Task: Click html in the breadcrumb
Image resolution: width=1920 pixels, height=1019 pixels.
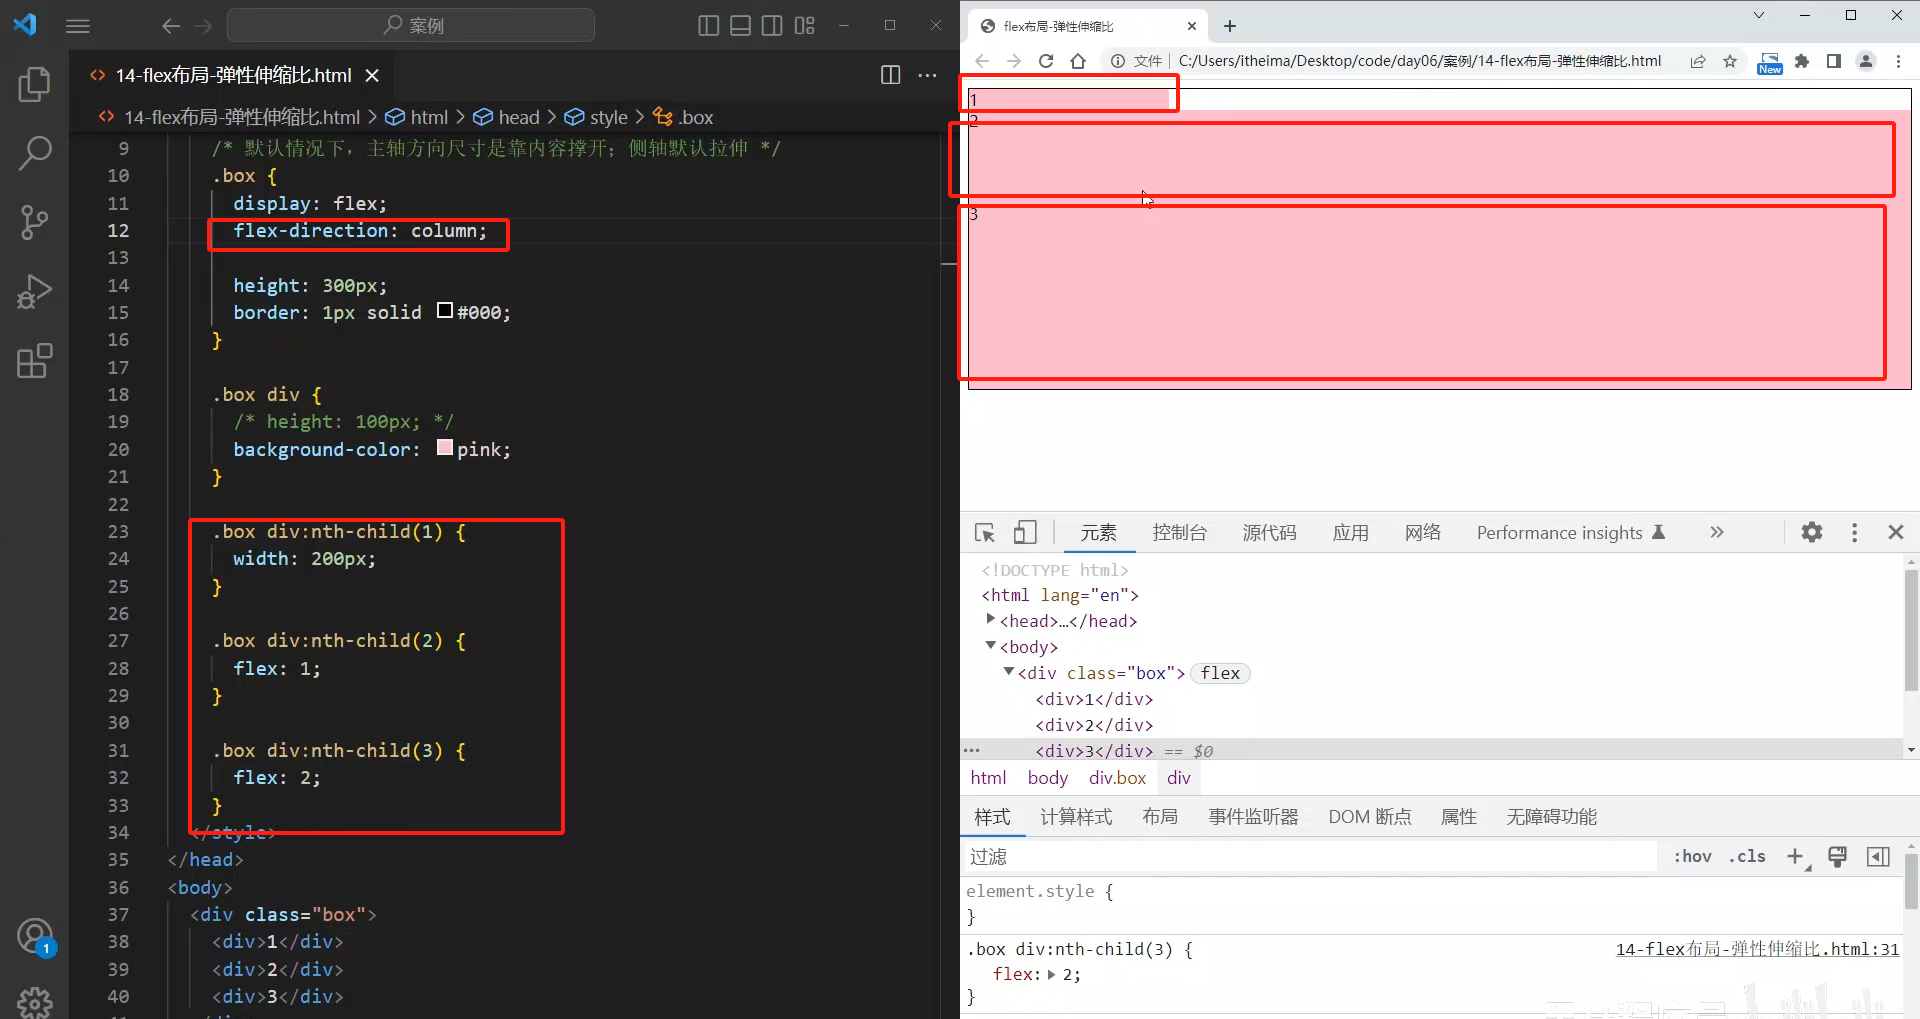Action: (429, 117)
